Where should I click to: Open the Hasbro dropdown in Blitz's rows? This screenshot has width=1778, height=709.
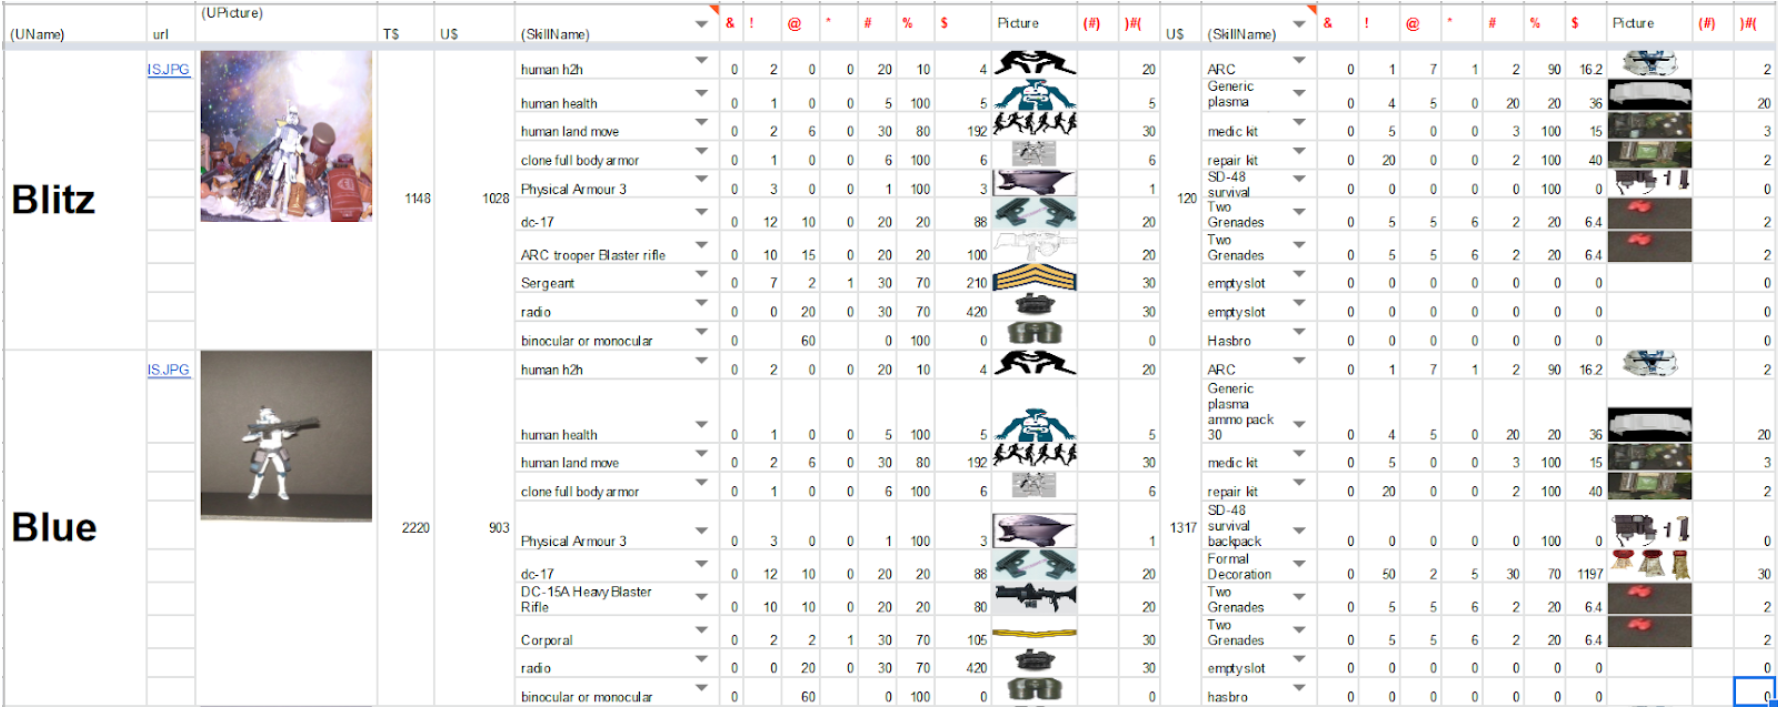click(1299, 331)
